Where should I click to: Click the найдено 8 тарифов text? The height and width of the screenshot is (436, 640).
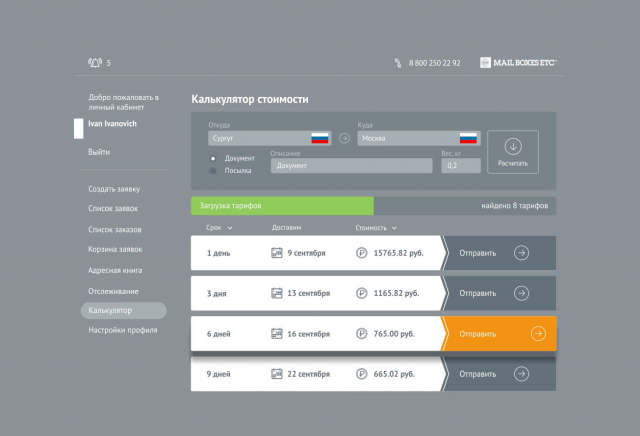515,206
